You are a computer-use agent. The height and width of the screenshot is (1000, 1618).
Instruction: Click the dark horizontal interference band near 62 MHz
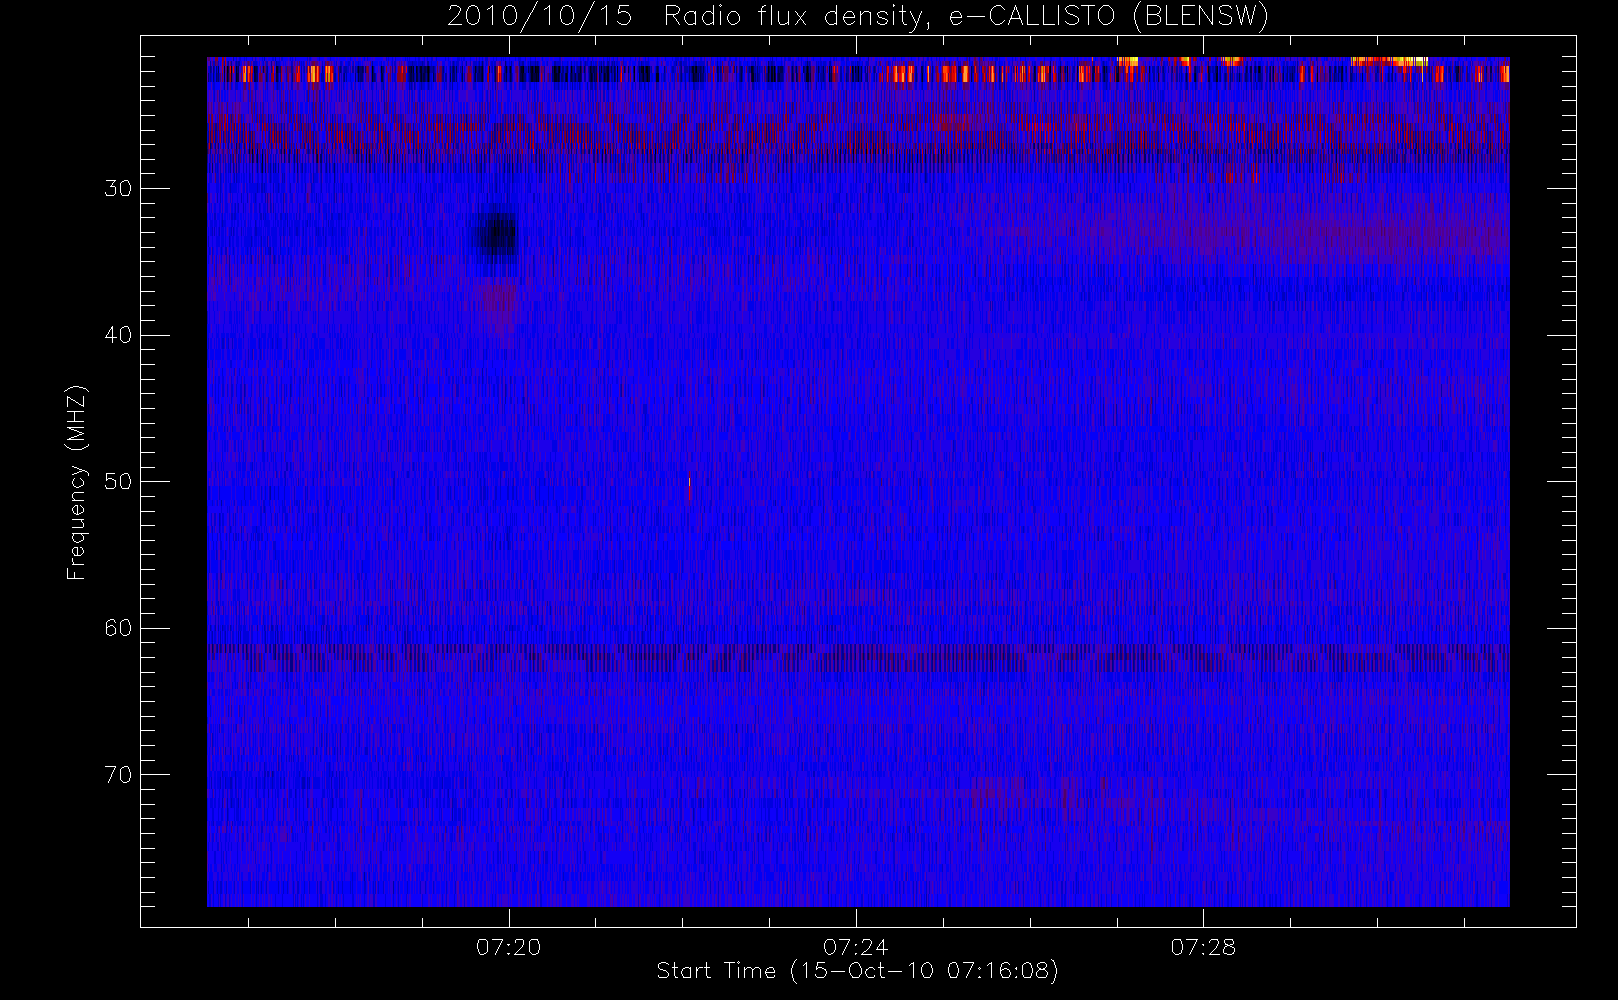tap(858, 657)
